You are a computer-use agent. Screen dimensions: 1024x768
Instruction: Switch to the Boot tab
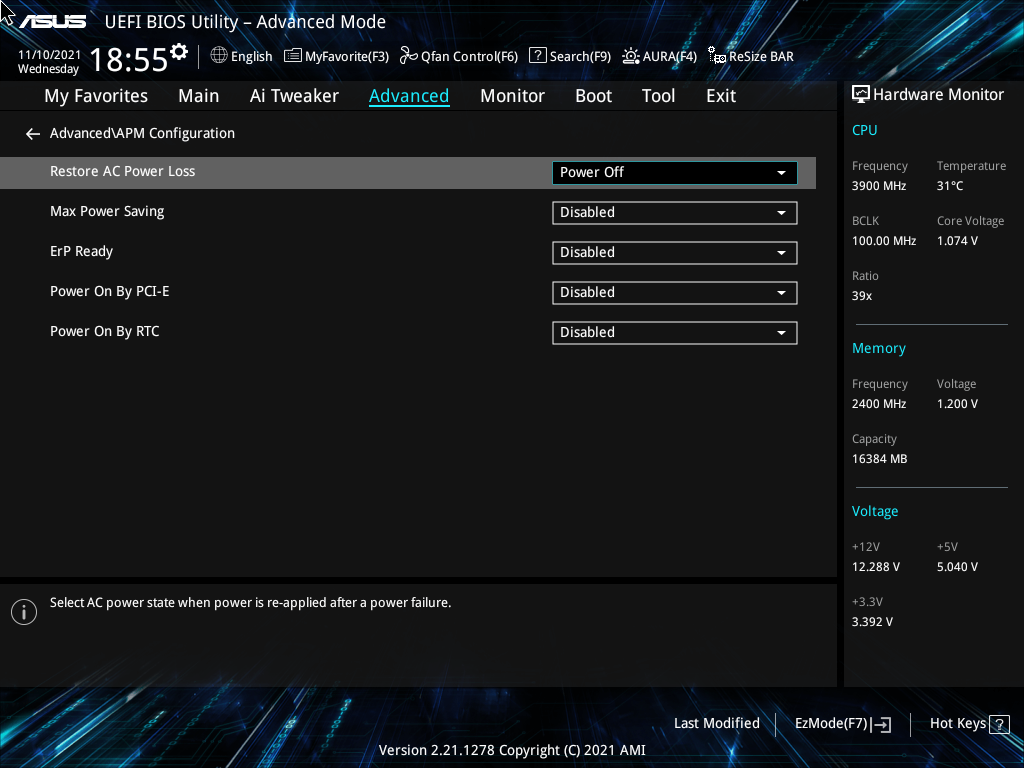(x=593, y=96)
